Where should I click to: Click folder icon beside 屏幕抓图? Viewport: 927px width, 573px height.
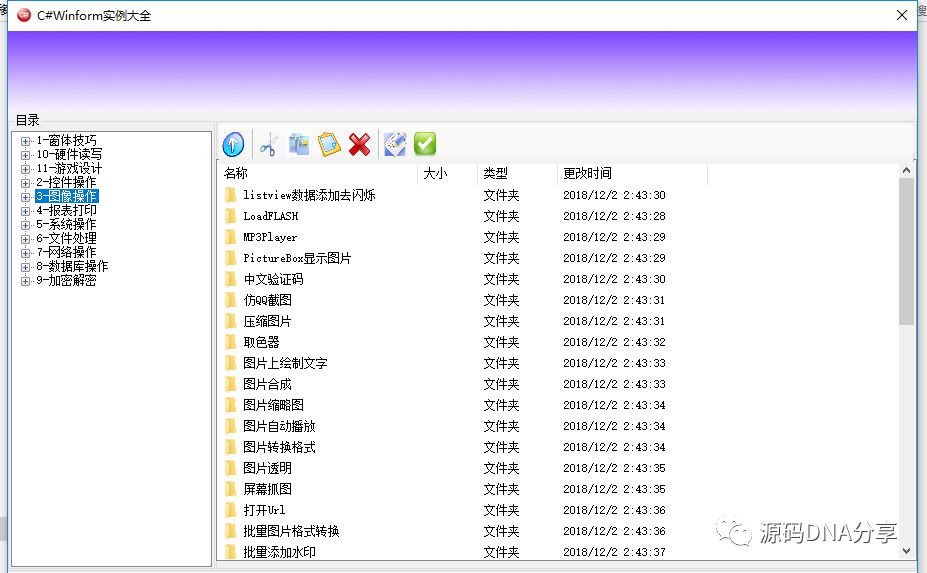point(231,489)
